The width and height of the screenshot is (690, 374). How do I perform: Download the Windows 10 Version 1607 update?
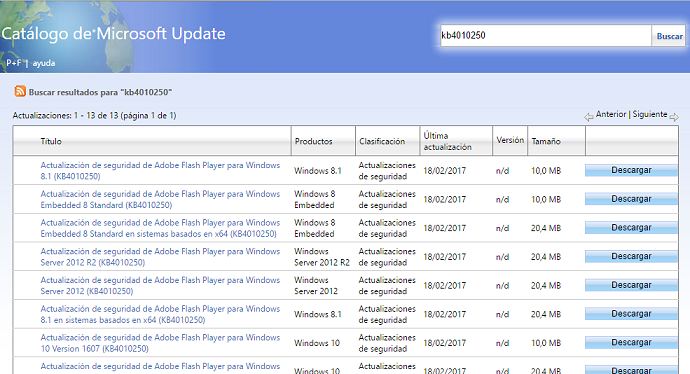[x=631, y=342]
